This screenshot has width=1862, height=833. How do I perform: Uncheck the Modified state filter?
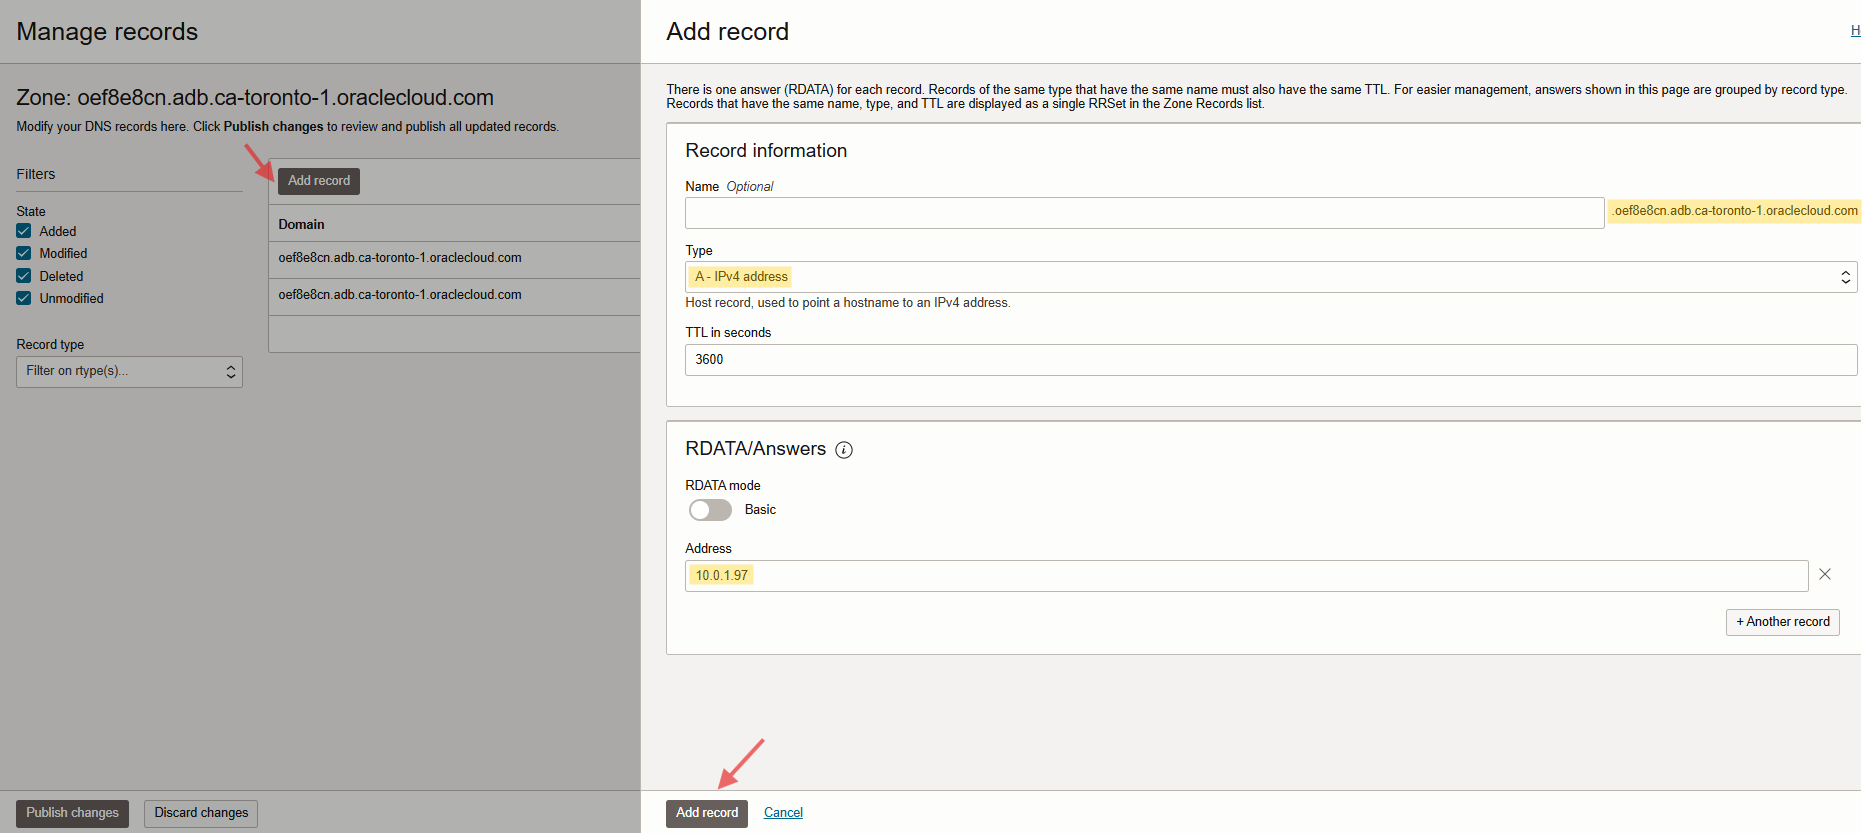click(x=24, y=254)
